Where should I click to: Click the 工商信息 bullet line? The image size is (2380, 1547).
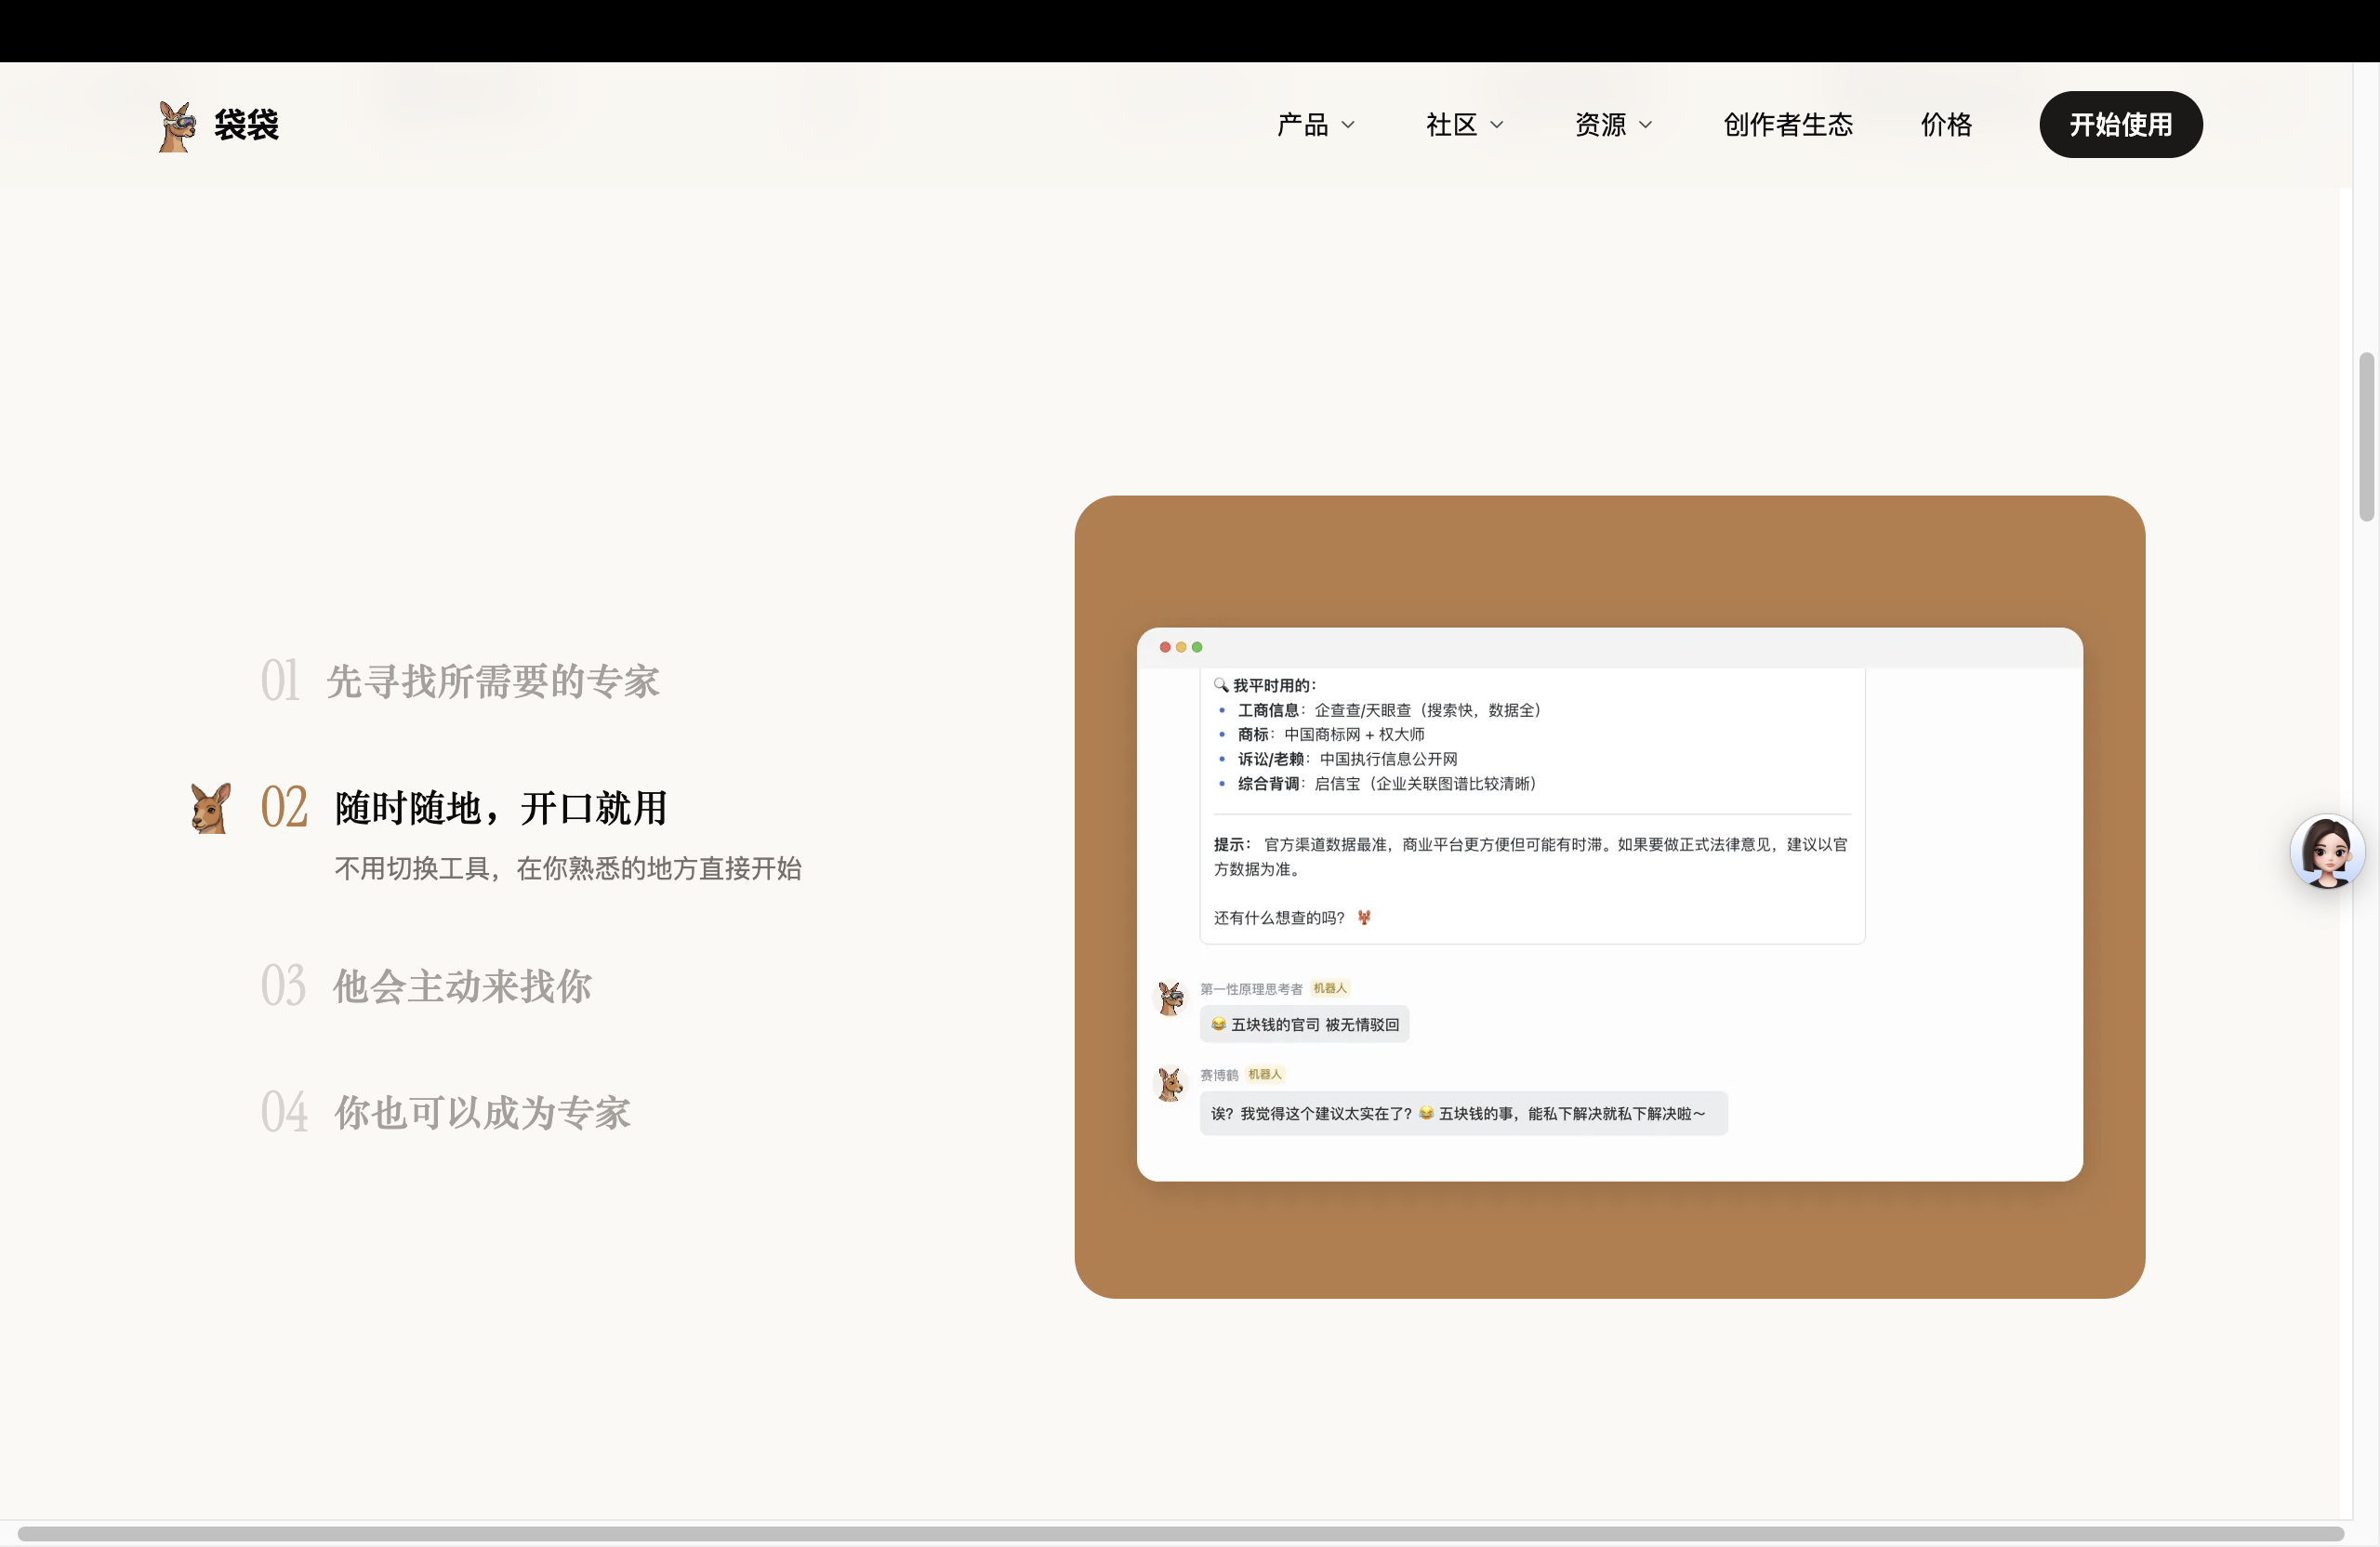tap(1380, 710)
